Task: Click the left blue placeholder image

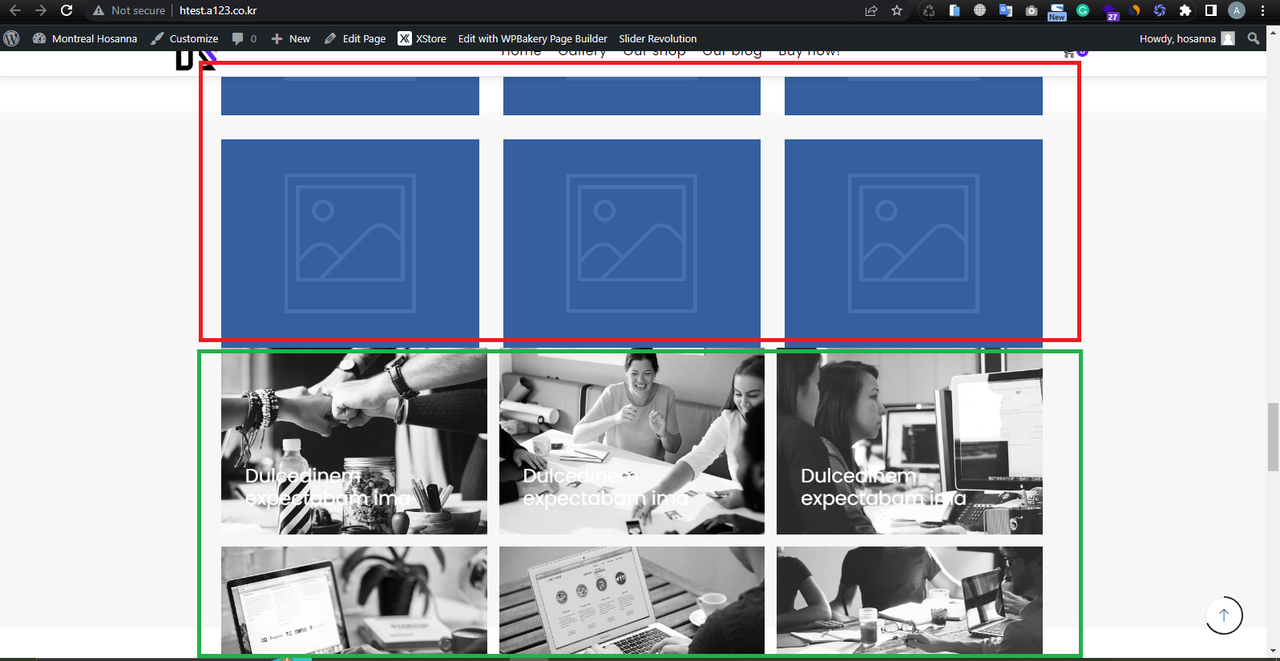Action: pyautogui.click(x=350, y=242)
